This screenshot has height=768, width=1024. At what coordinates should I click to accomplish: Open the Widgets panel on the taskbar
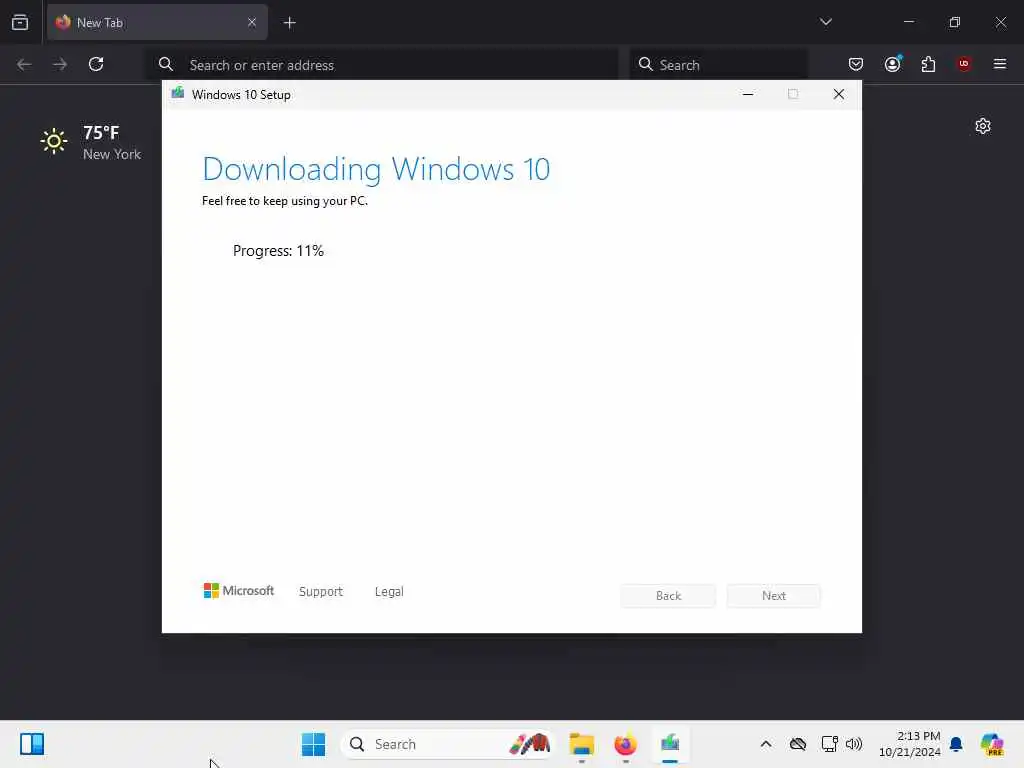click(x=32, y=744)
